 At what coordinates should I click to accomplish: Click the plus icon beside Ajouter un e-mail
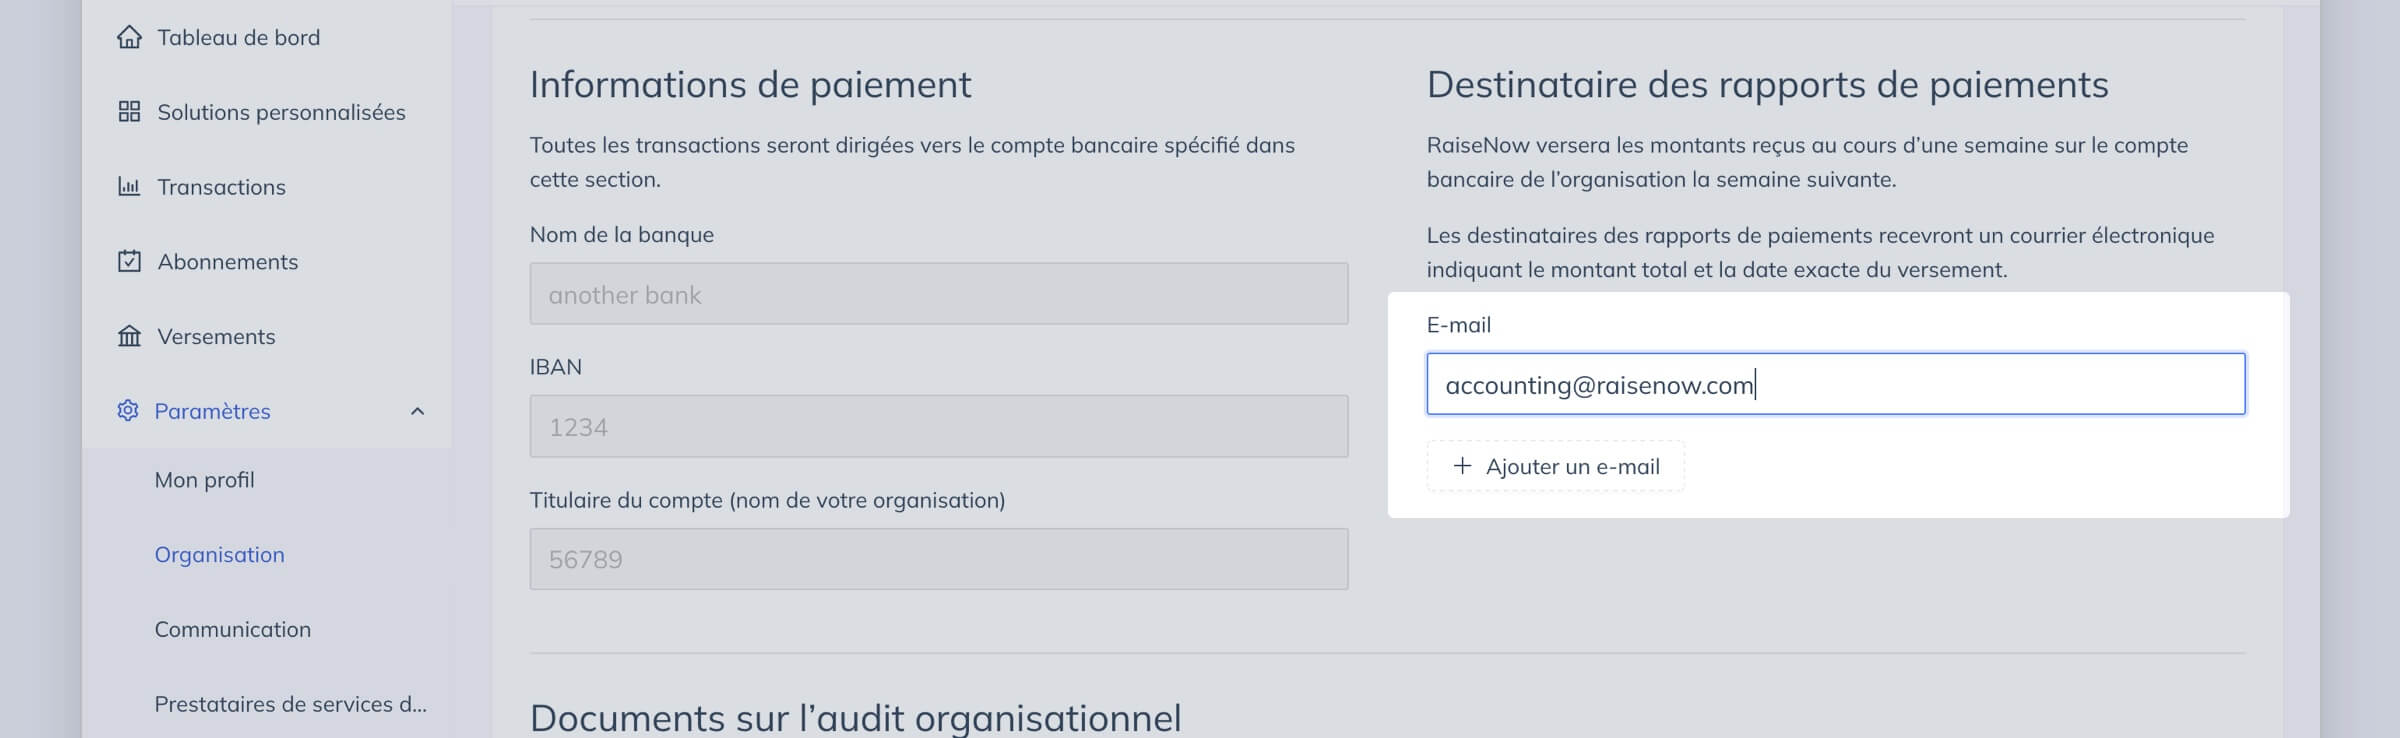[1462, 466]
